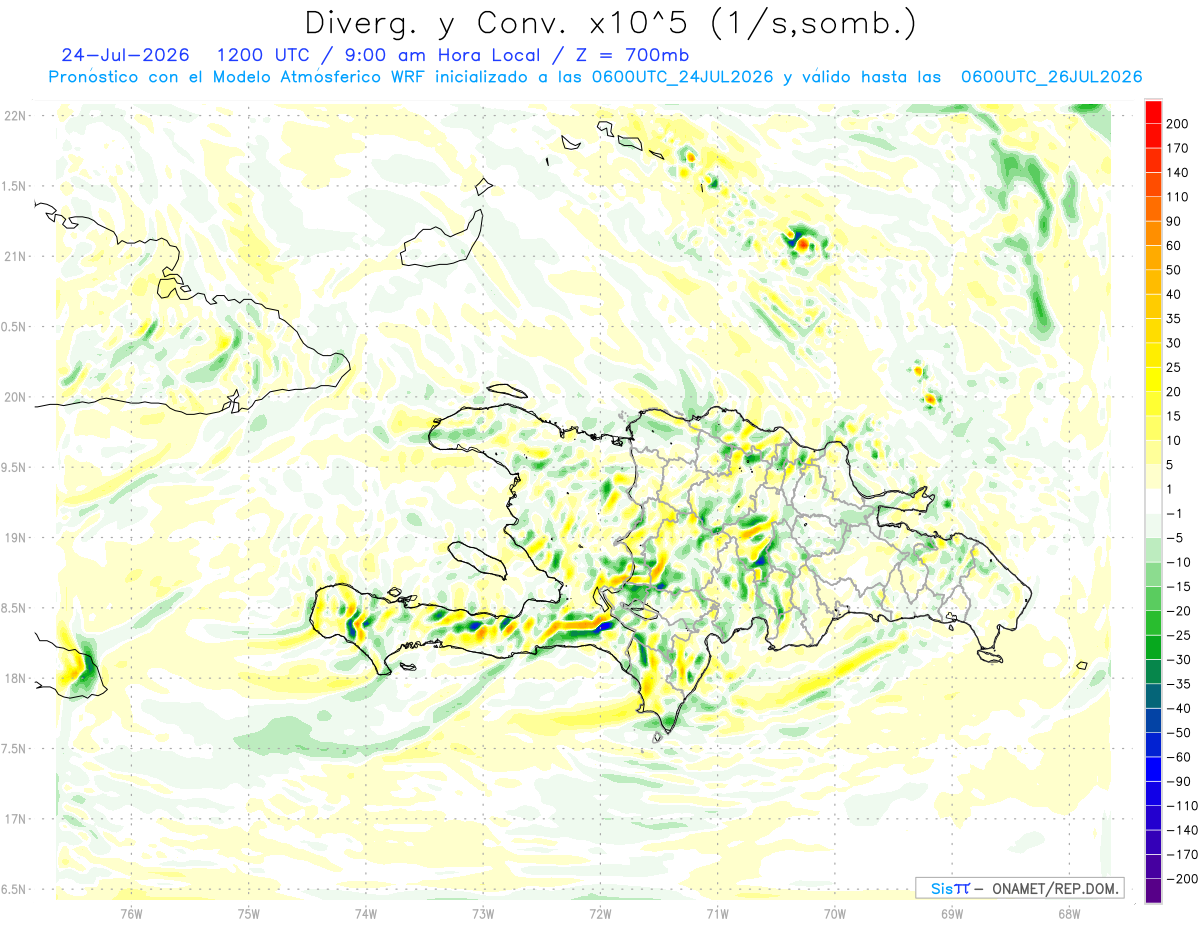The image size is (1200, 927).
Task: Click the '-40' color scale value
Action: (1178, 709)
